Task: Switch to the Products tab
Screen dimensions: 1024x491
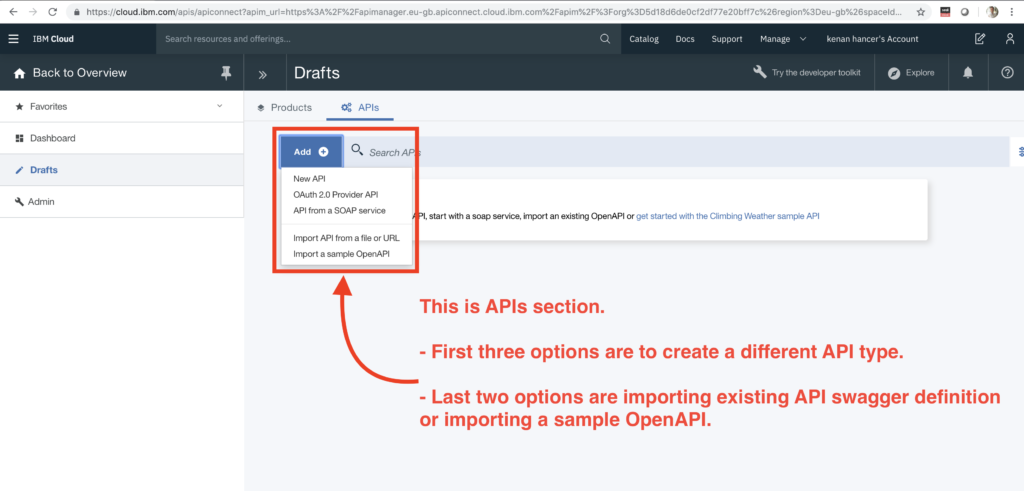Action: [x=285, y=108]
